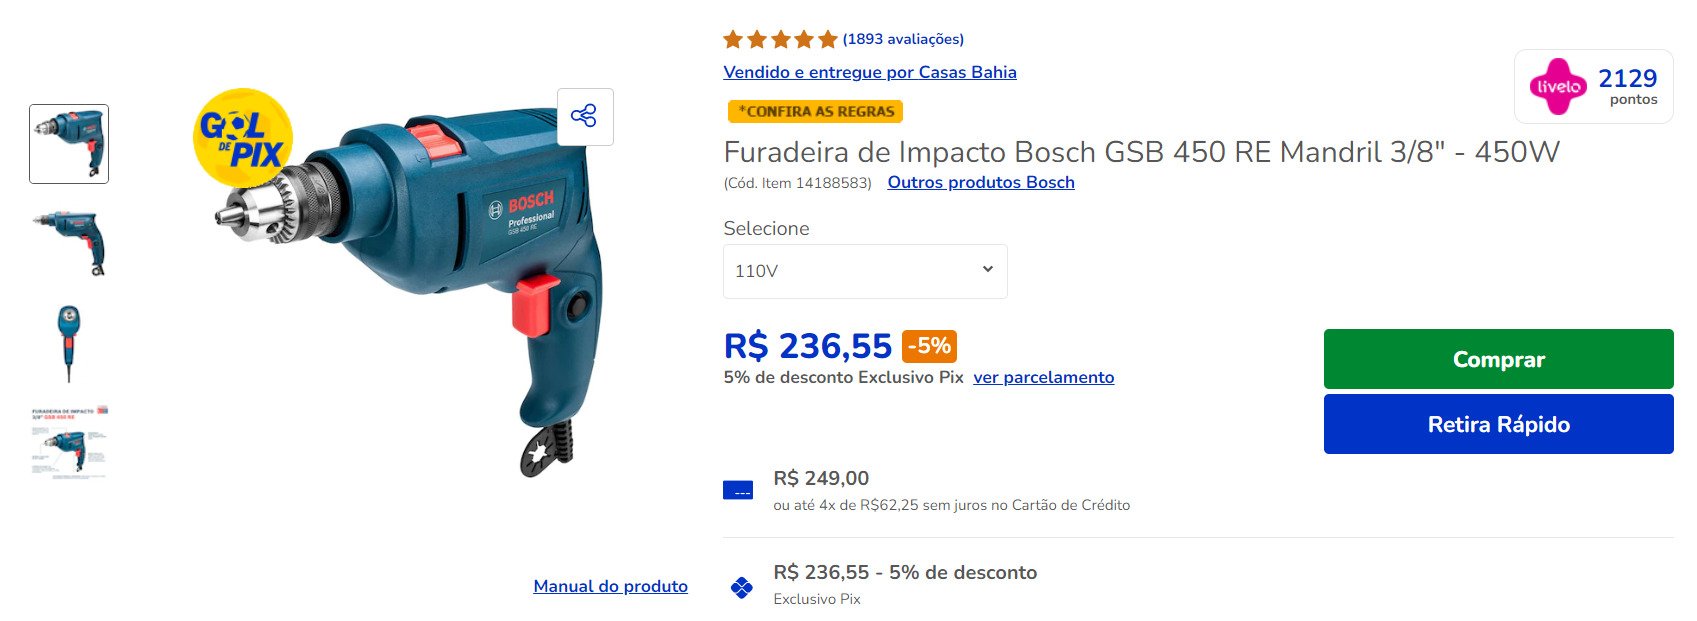Screen dimensions: 1697x621
Task: Click the Confira as Regras yellow tag
Action: [815, 111]
